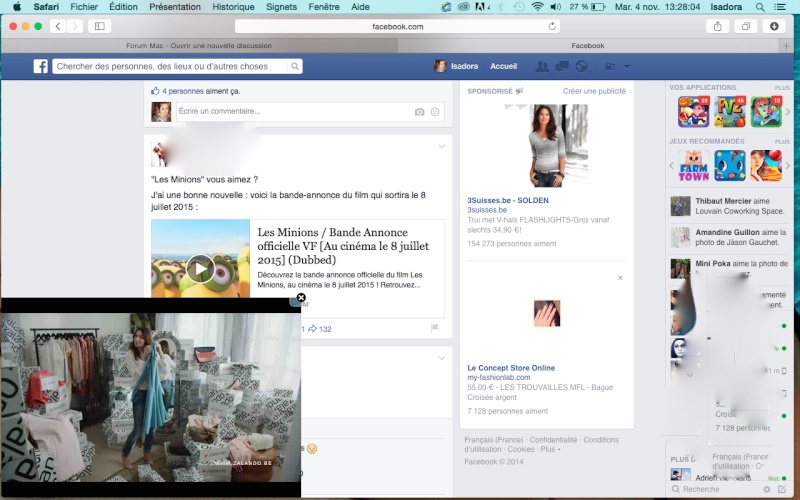Open Farm Town game icon
This screenshot has width=800, height=500.
point(694,166)
